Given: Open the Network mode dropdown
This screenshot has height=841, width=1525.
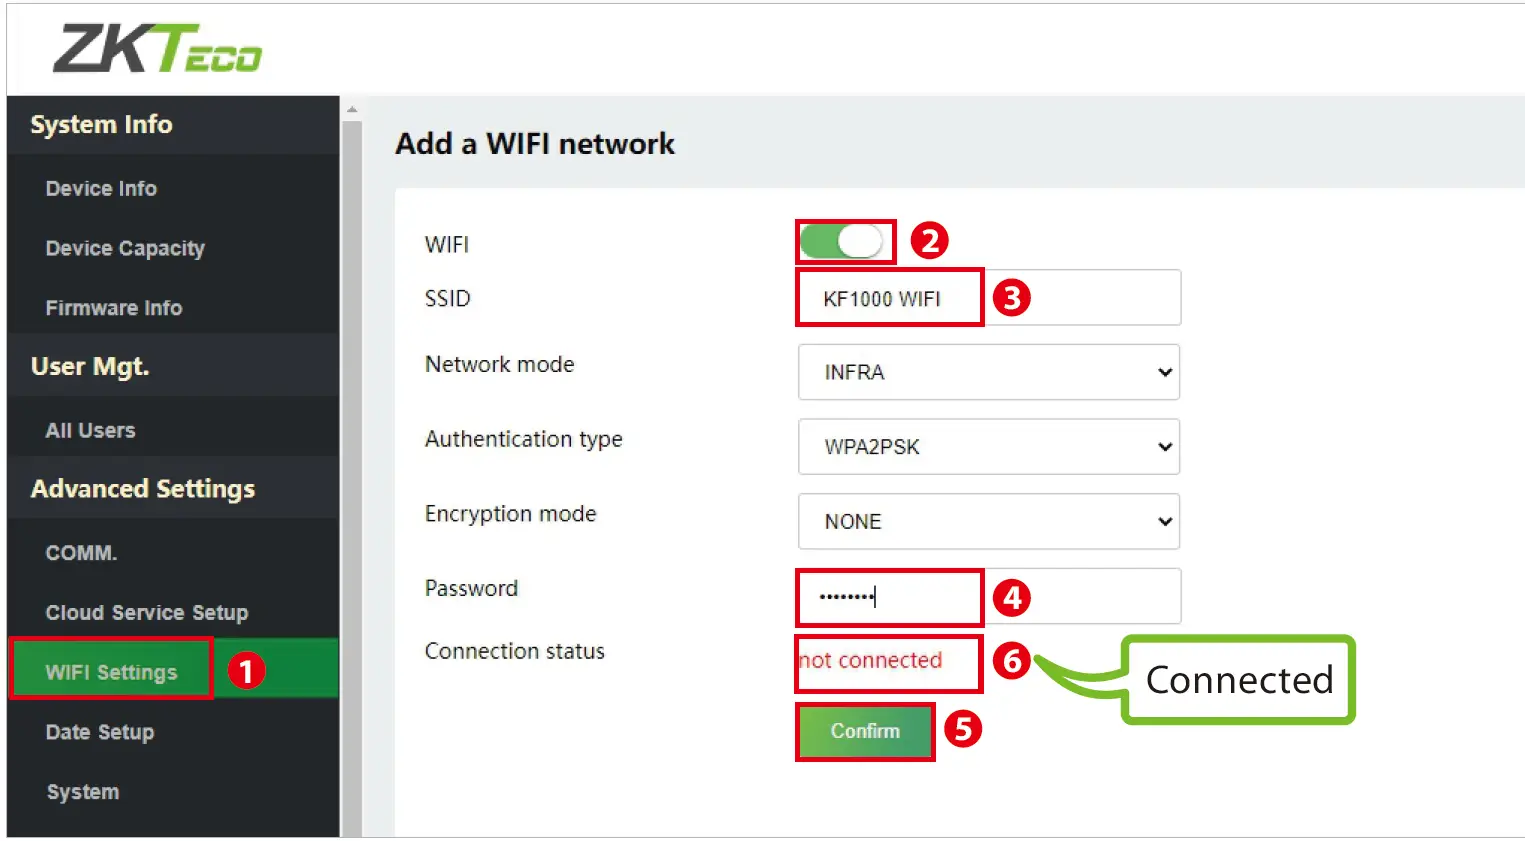Looking at the screenshot, I should 988,372.
